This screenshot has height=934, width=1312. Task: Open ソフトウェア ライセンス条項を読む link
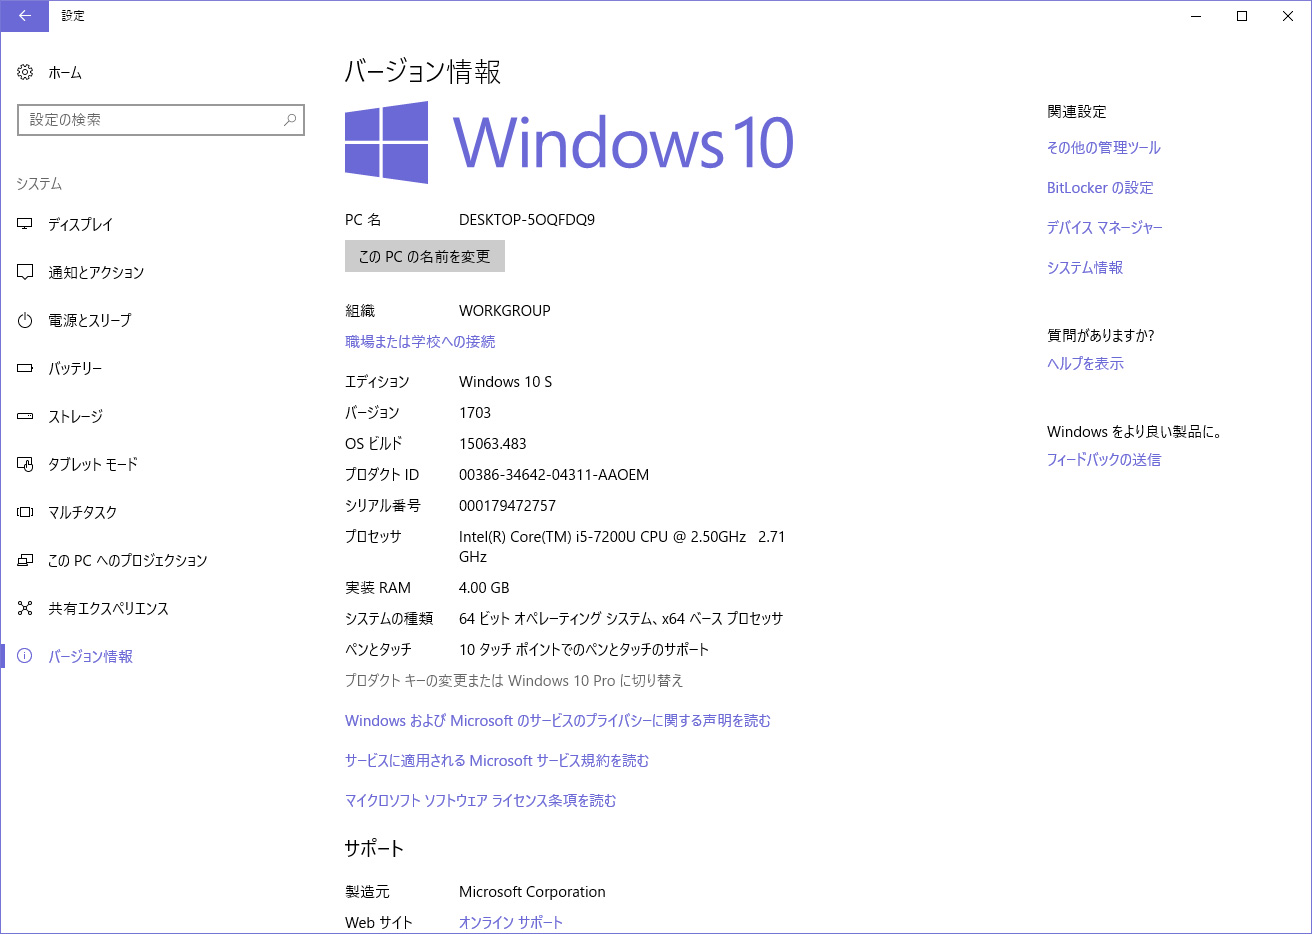coord(480,800)
